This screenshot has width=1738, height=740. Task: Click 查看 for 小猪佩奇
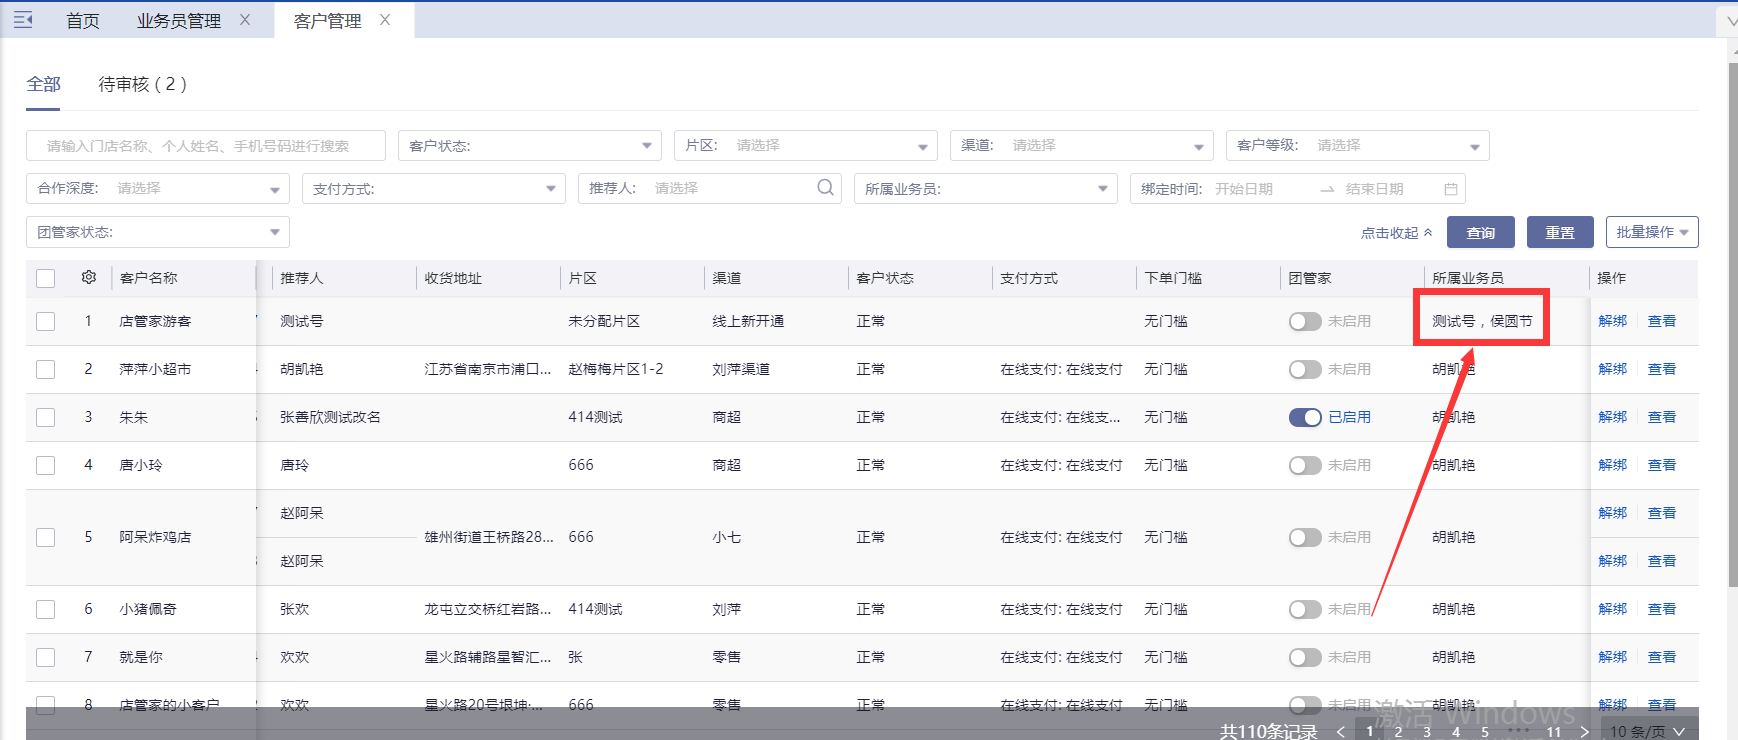click(x=1662, y=609)
